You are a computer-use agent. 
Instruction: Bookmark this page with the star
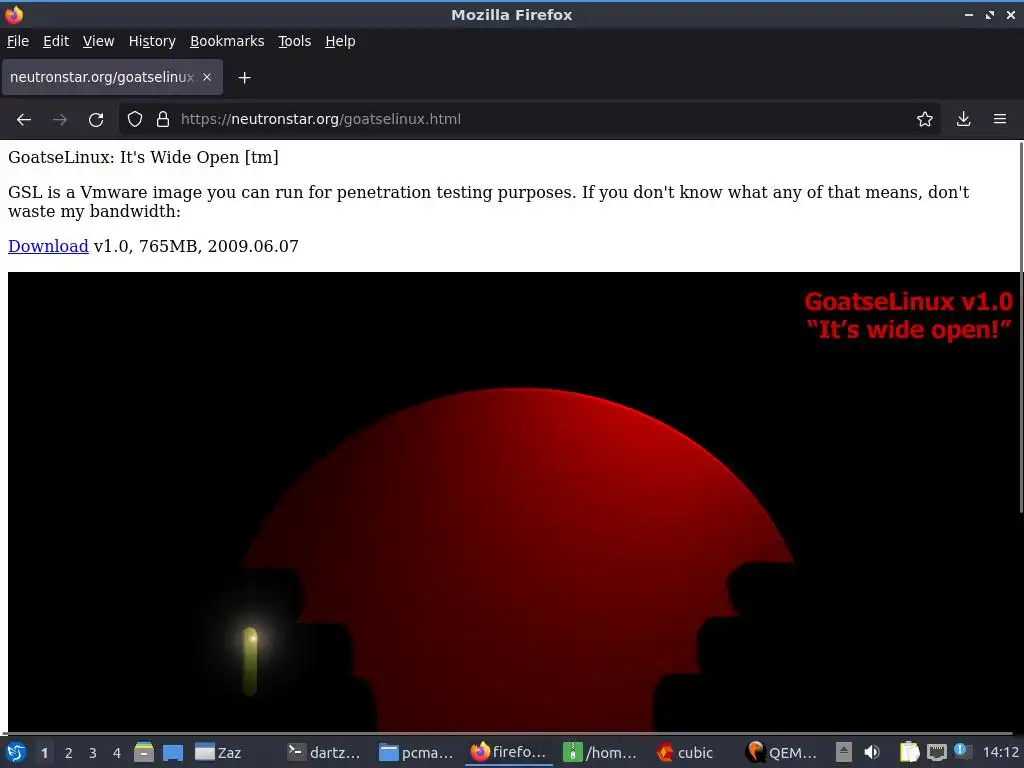pyautogui.click(x=925, y=120)
